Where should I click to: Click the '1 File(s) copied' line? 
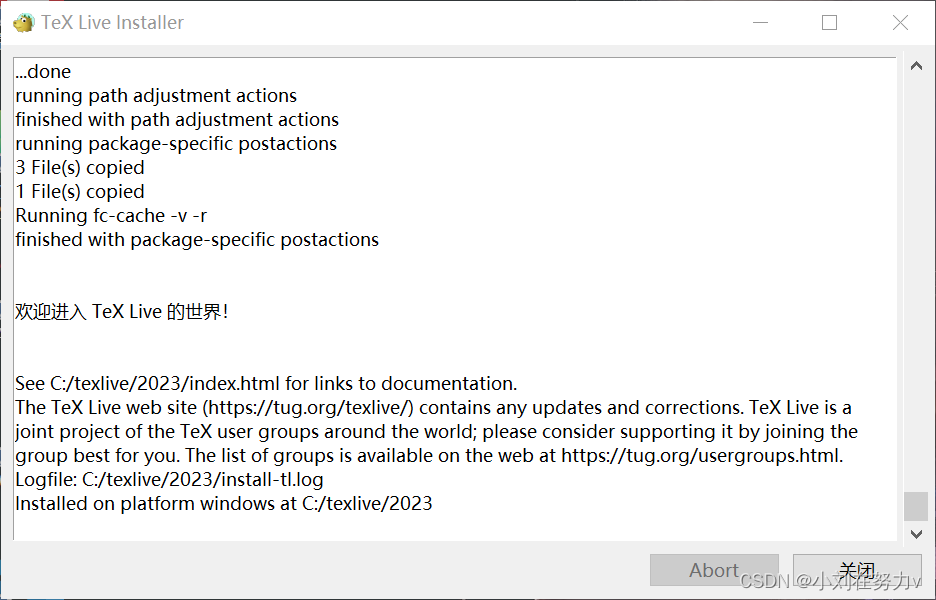click(79, 192)
